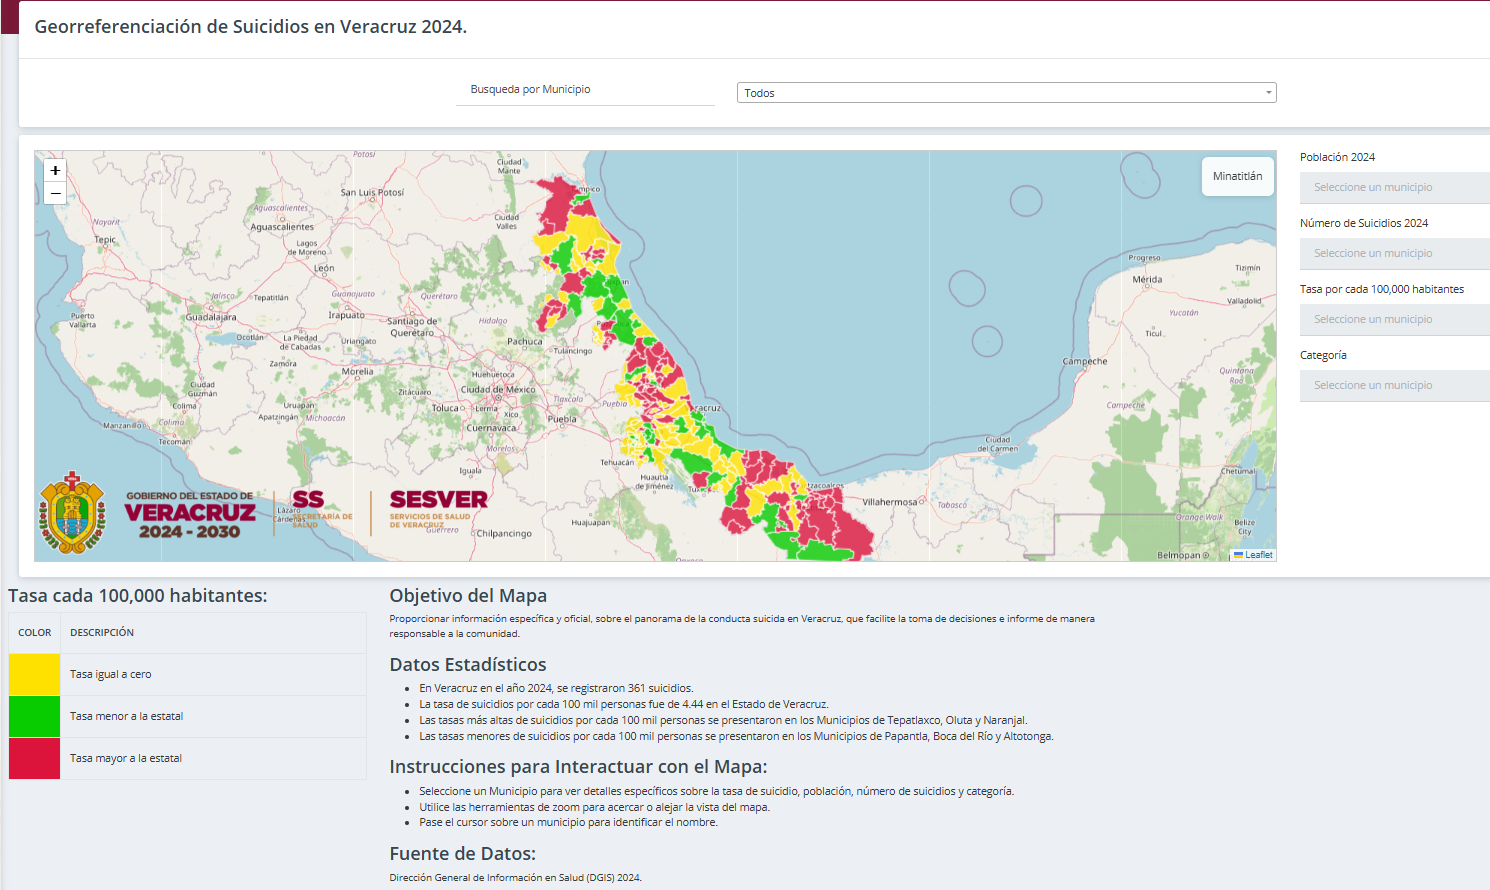
Task: Click the red legend color swatch
Action: click(35, 758)
